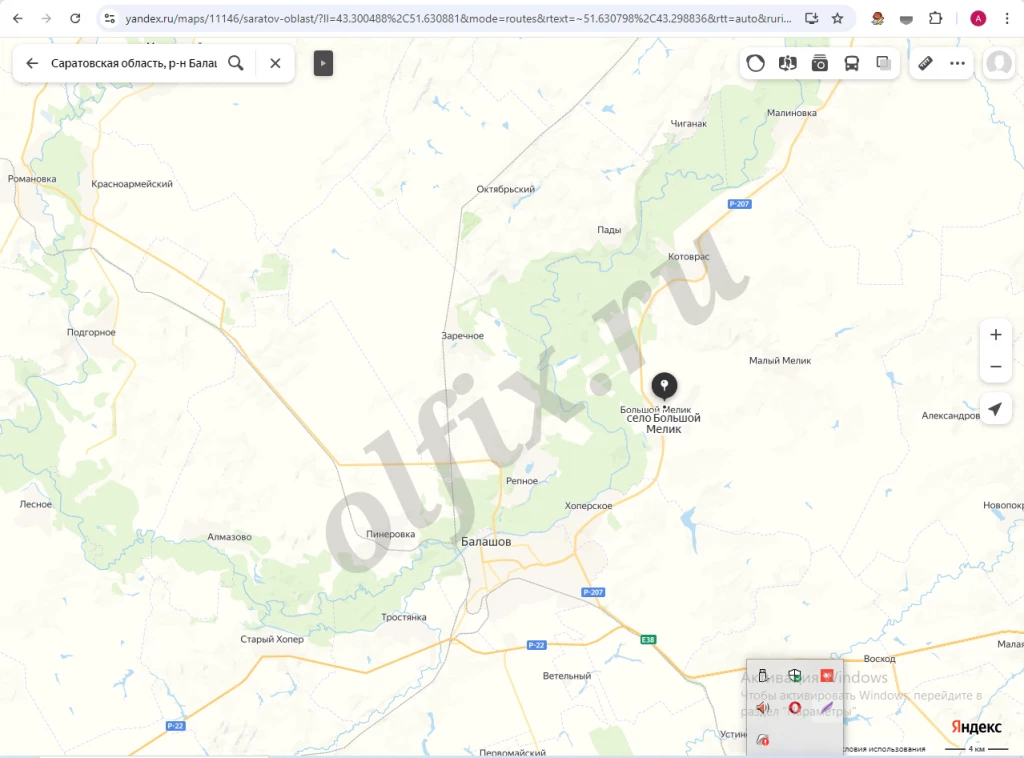Click the Балашов city label on map
This screenshot has width=1024, height=758.
tap(486, 541)
